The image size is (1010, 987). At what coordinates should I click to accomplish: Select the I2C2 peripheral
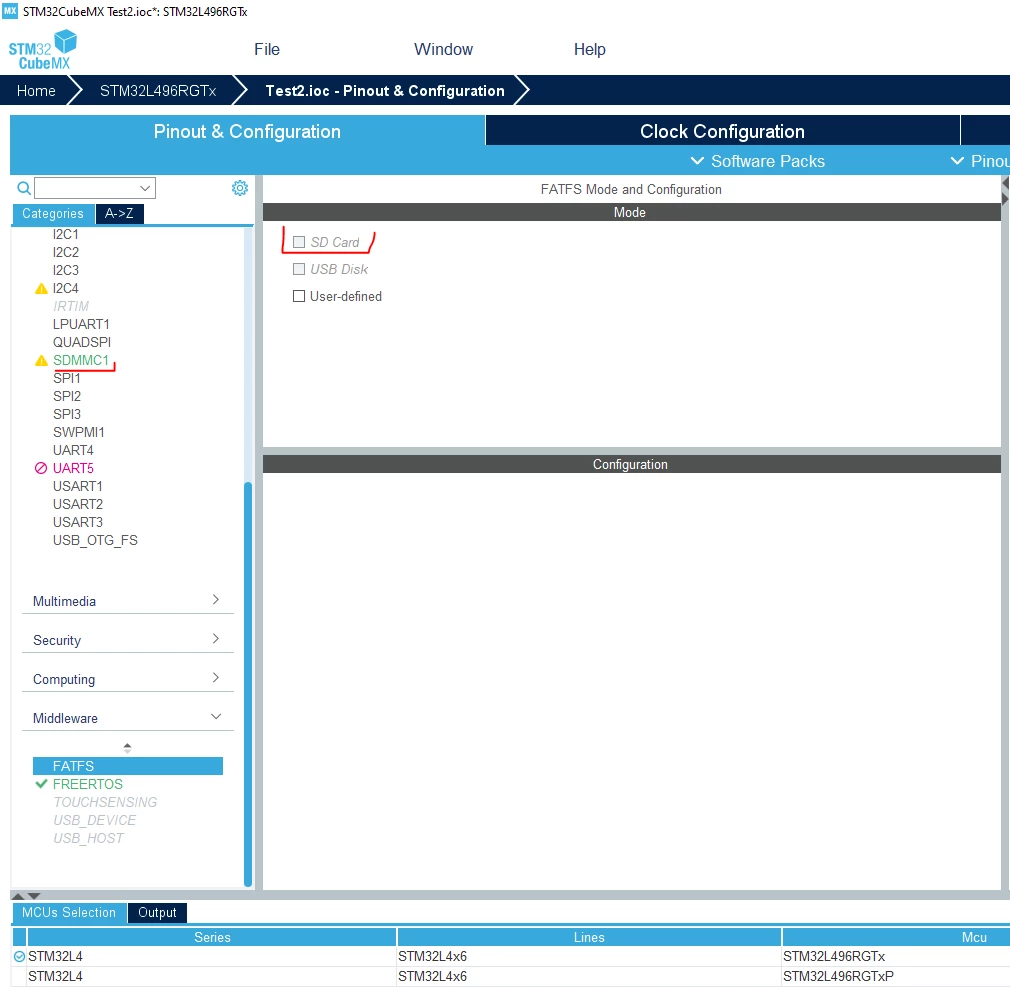pos(66,253)
